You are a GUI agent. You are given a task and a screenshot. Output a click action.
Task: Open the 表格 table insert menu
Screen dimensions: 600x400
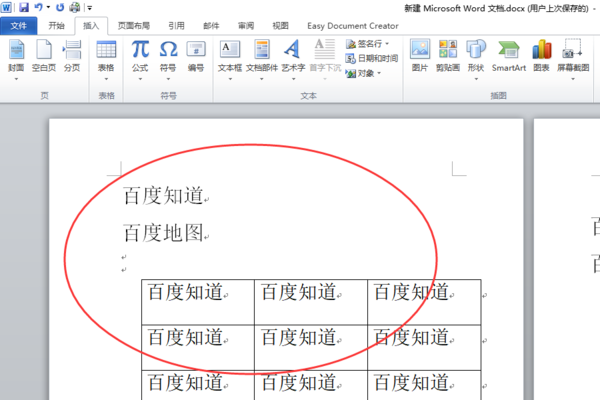click(x=106, y=59)
